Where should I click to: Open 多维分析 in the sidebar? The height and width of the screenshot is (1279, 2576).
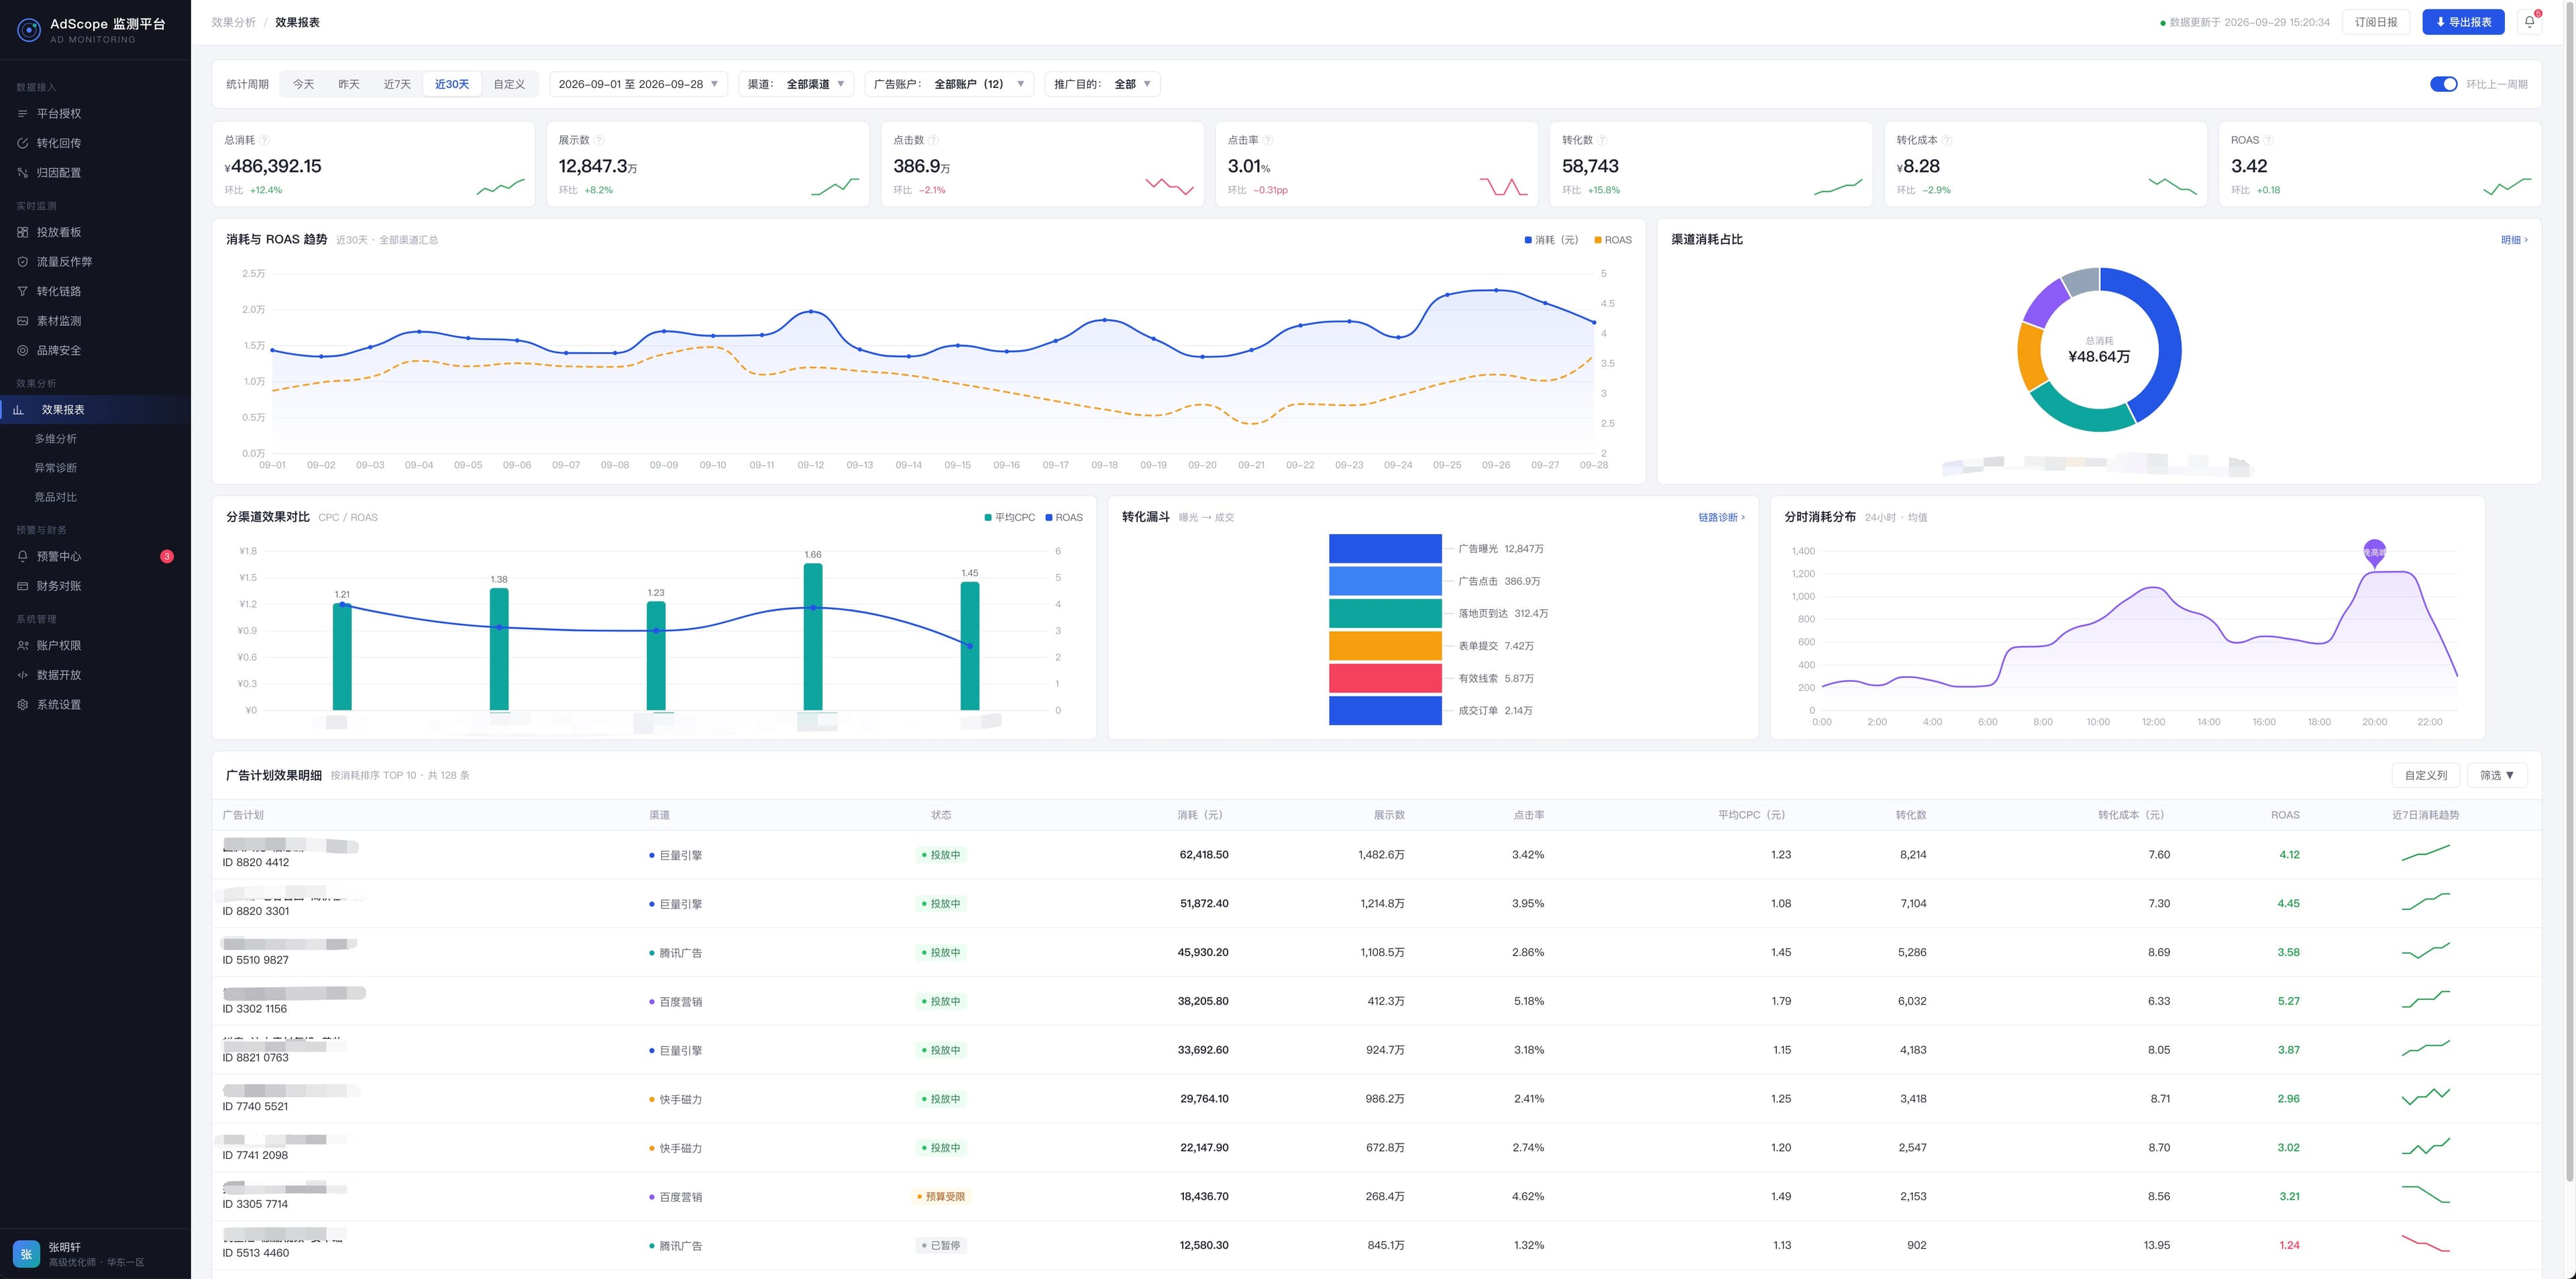[56, 439]
